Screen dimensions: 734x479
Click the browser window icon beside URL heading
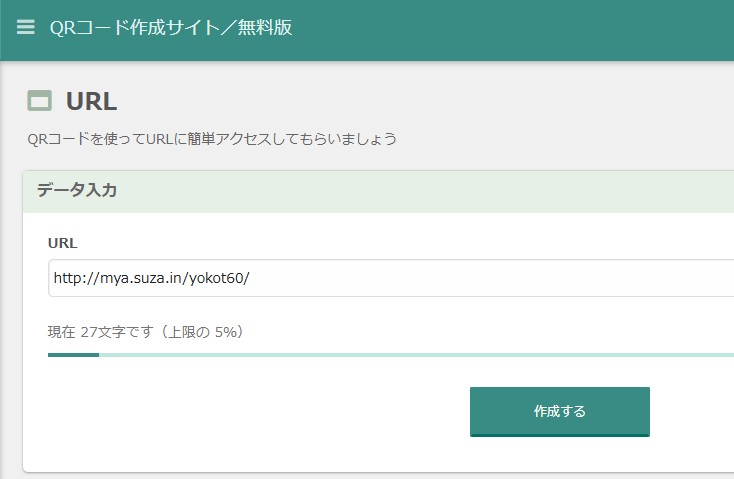(40, 100)
